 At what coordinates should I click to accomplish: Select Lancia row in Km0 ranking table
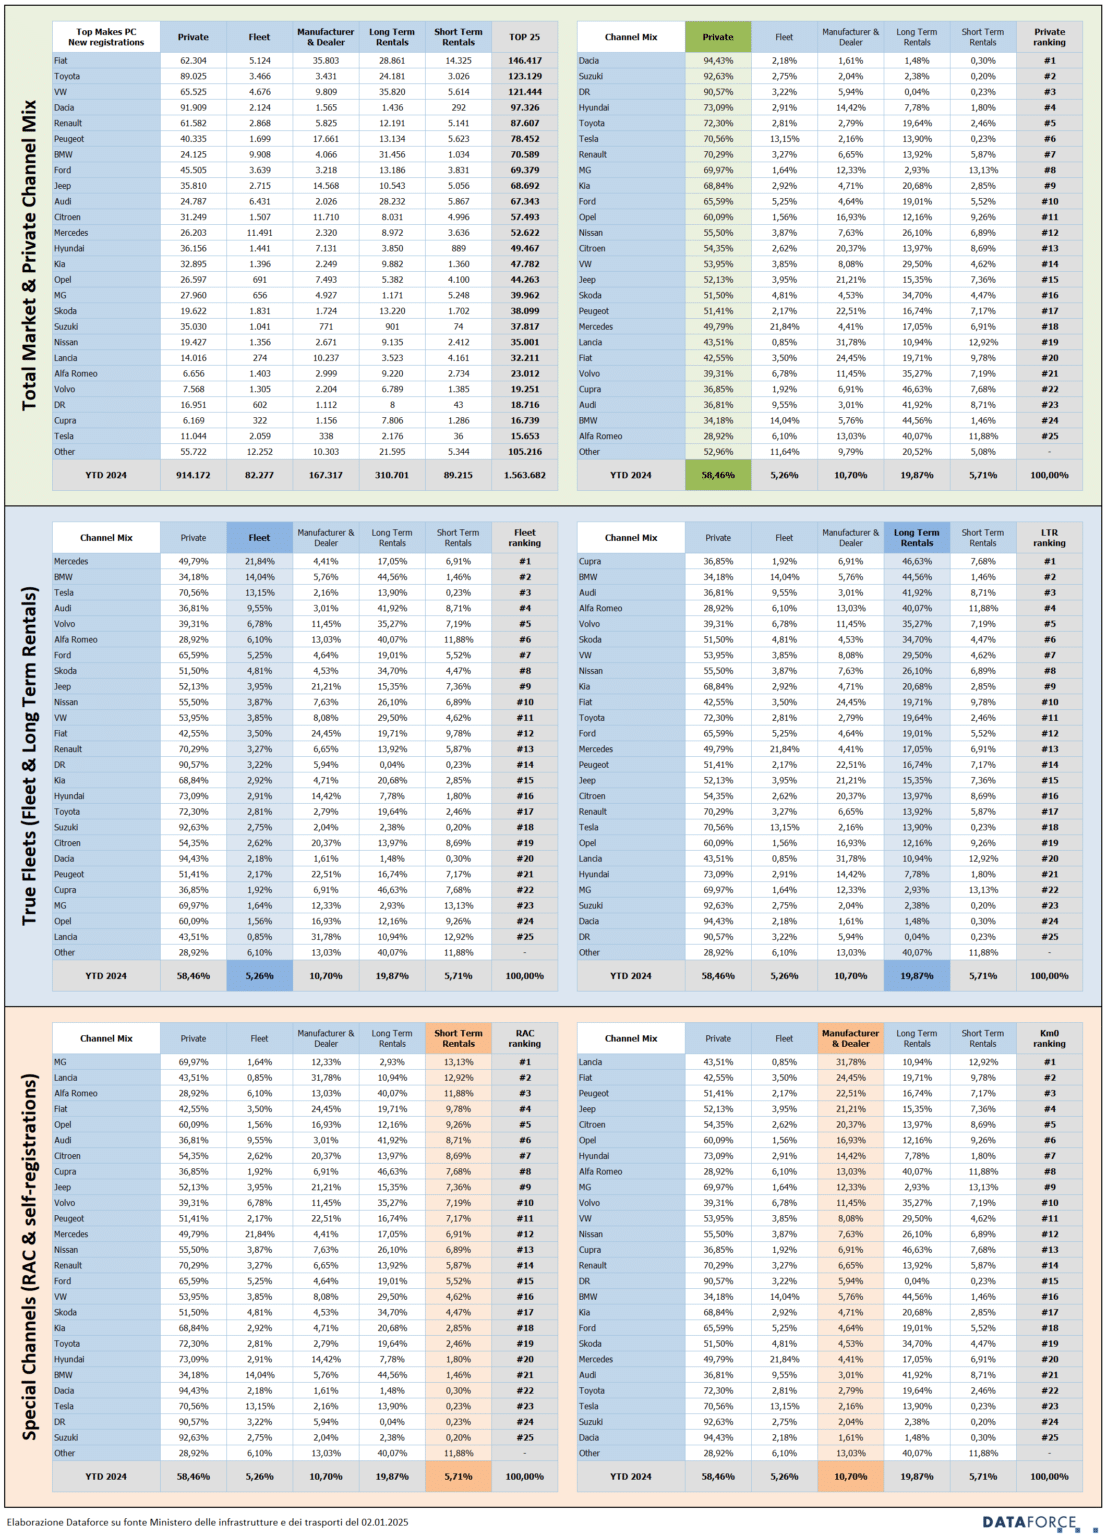click(830, 1062)
